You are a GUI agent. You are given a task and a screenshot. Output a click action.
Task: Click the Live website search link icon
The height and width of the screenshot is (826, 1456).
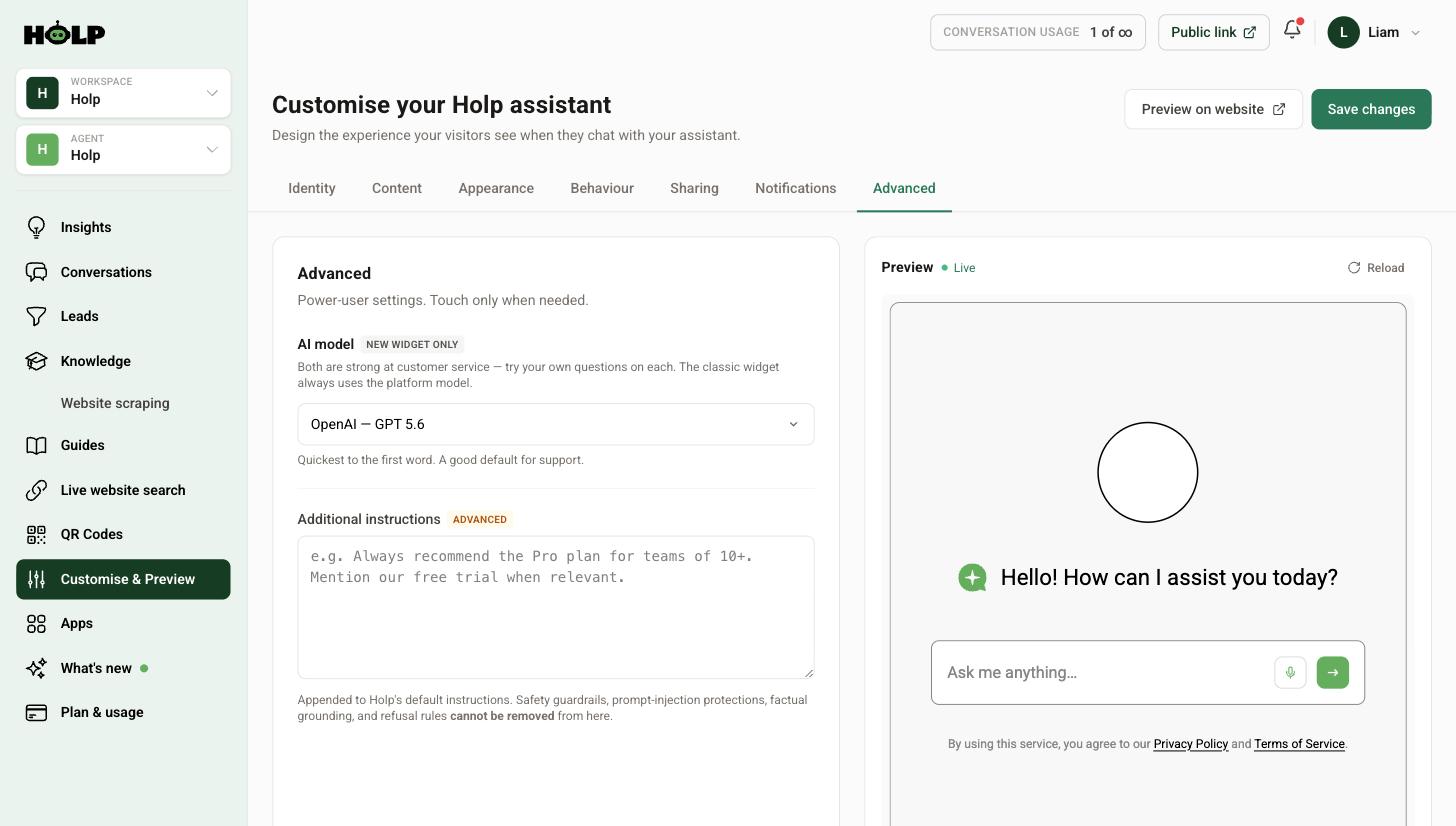pos(36,490)
